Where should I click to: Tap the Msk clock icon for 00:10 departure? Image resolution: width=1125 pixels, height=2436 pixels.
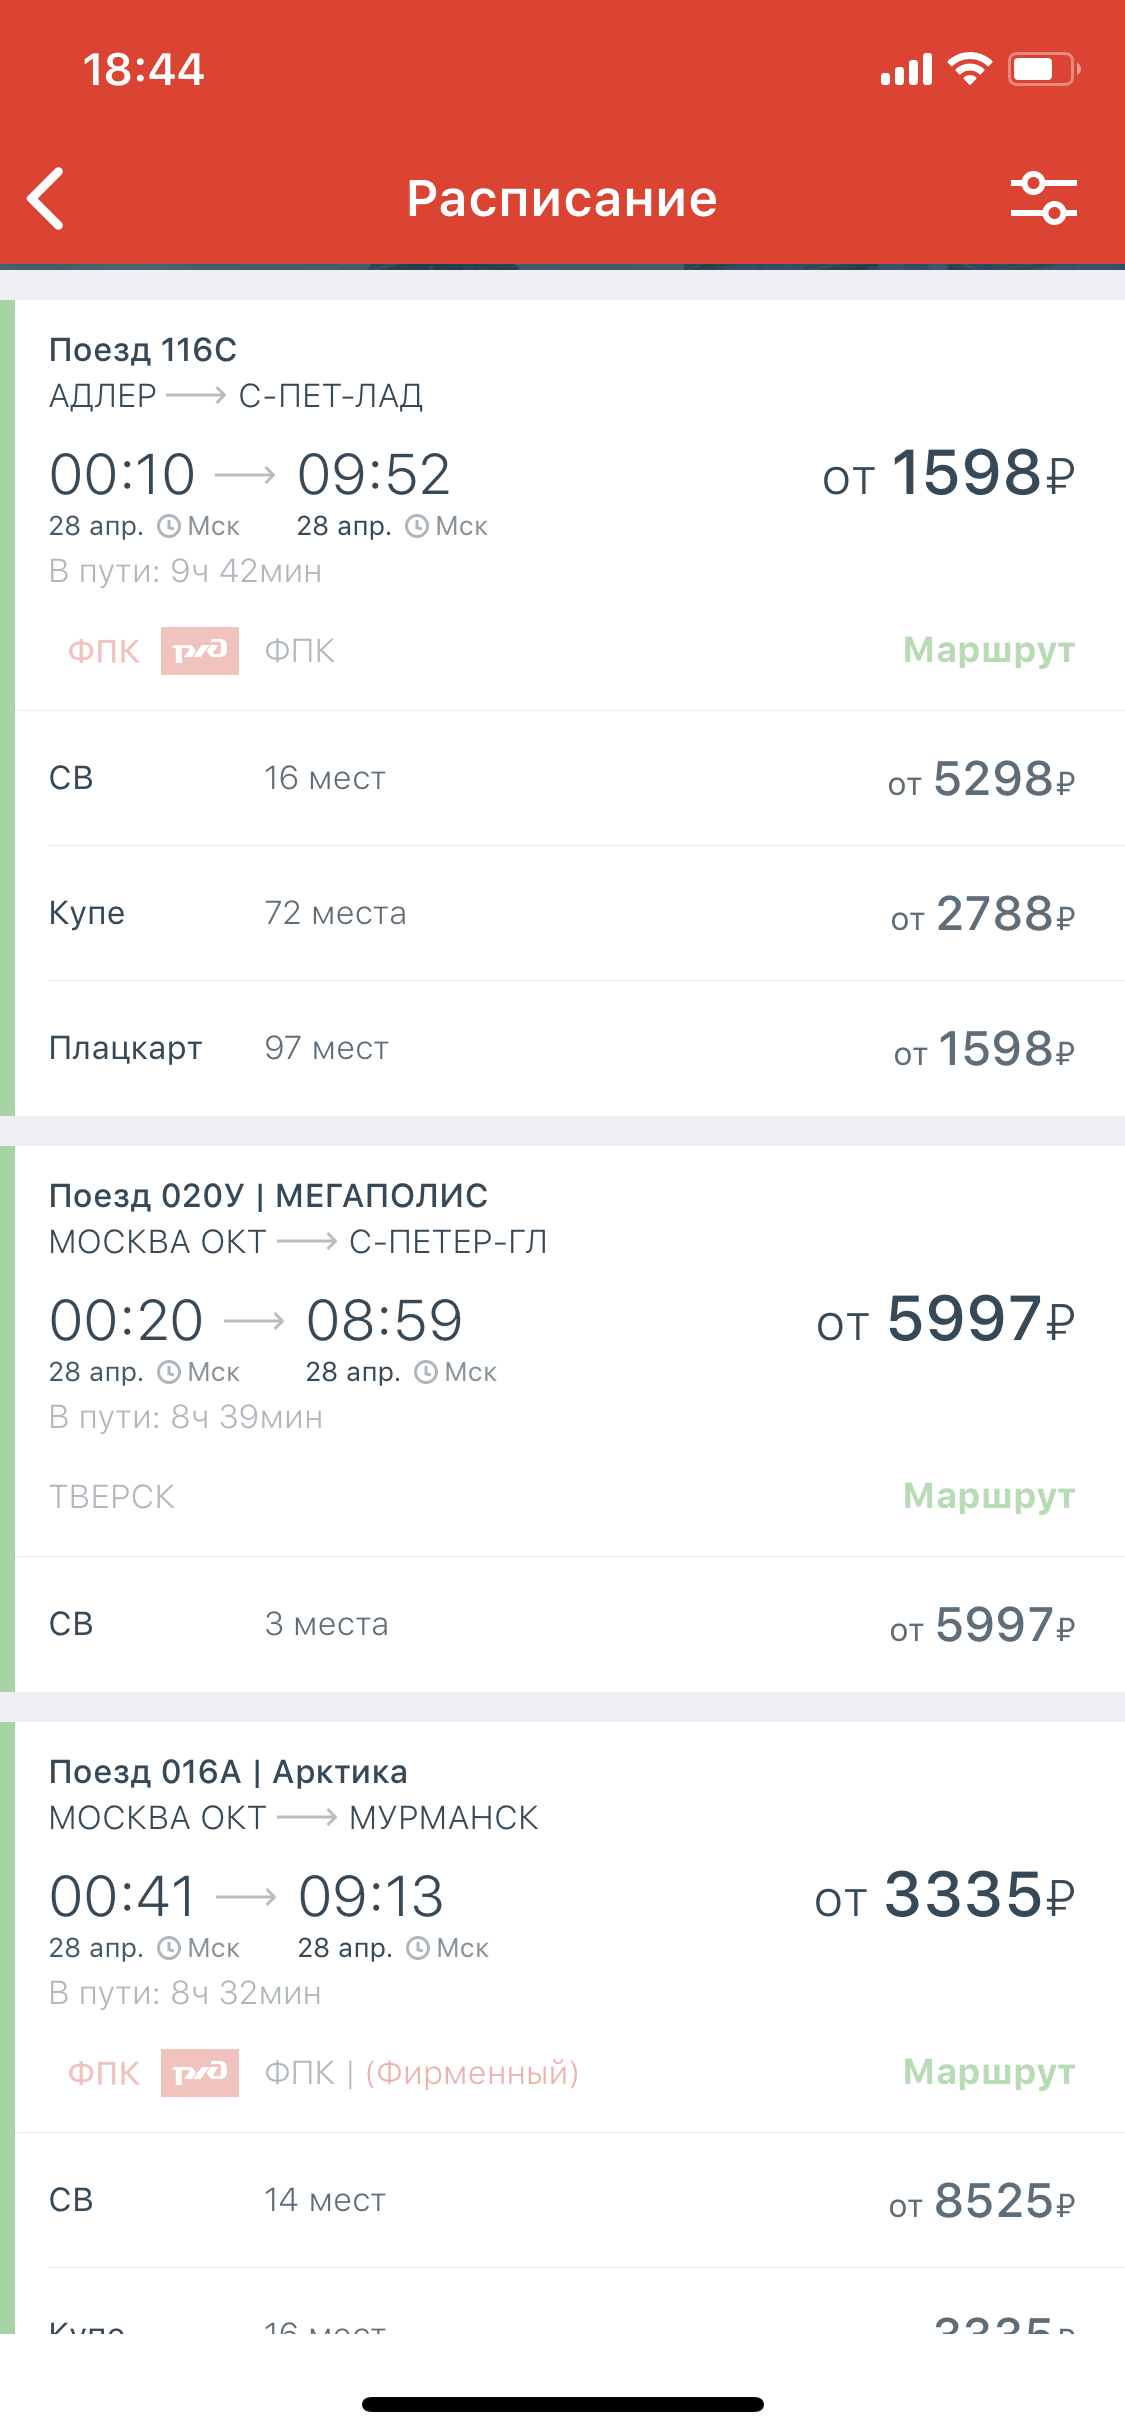[x=170, y=526]
